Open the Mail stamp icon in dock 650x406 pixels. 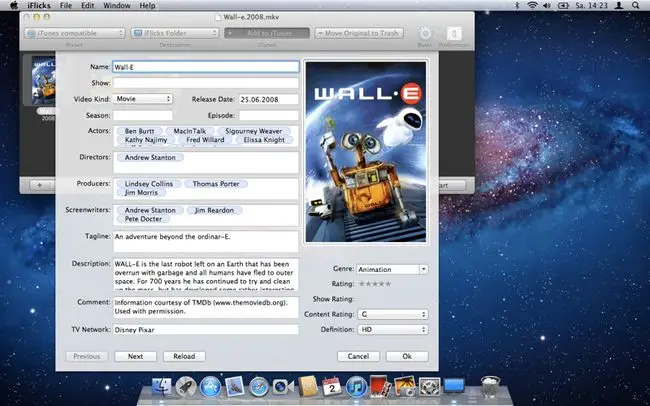tap(235, 387)
